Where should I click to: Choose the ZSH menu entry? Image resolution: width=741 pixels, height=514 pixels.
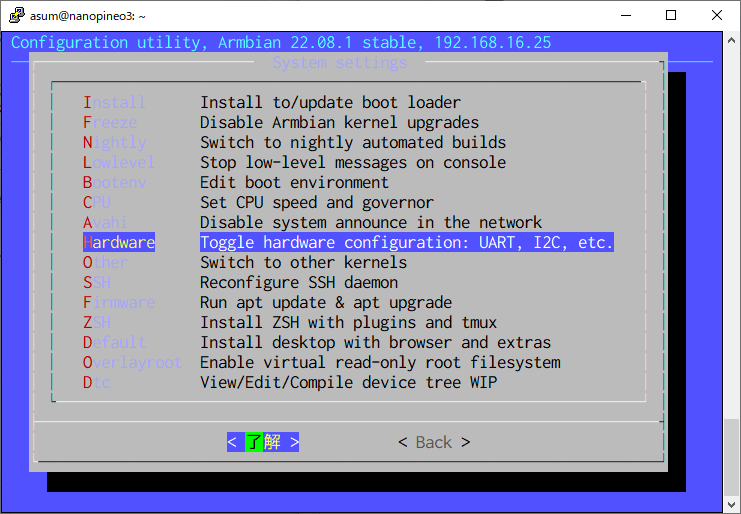(96, 322)
